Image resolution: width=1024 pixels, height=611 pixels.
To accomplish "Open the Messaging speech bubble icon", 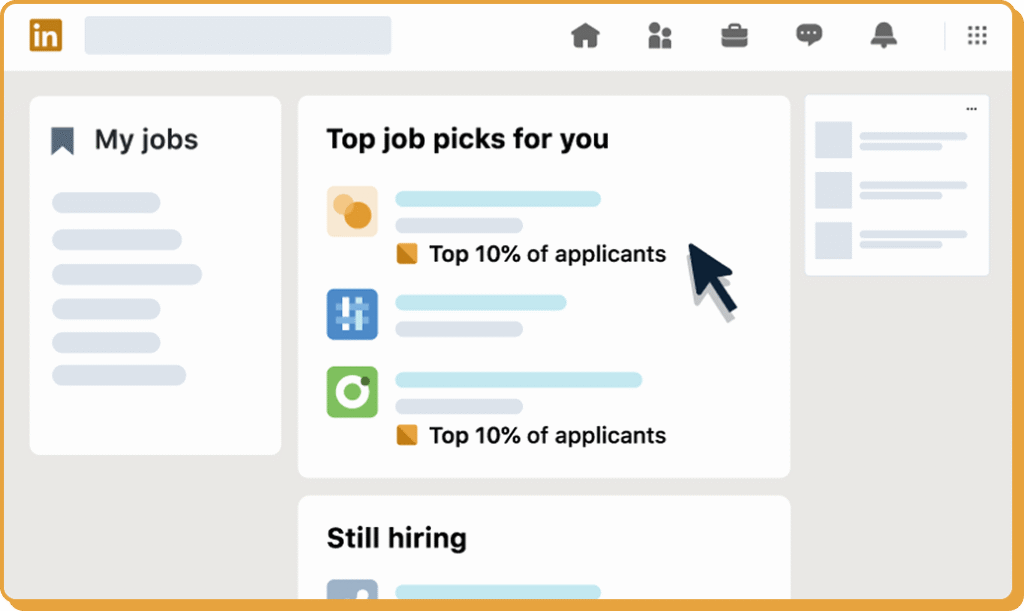I will point(808,36).
